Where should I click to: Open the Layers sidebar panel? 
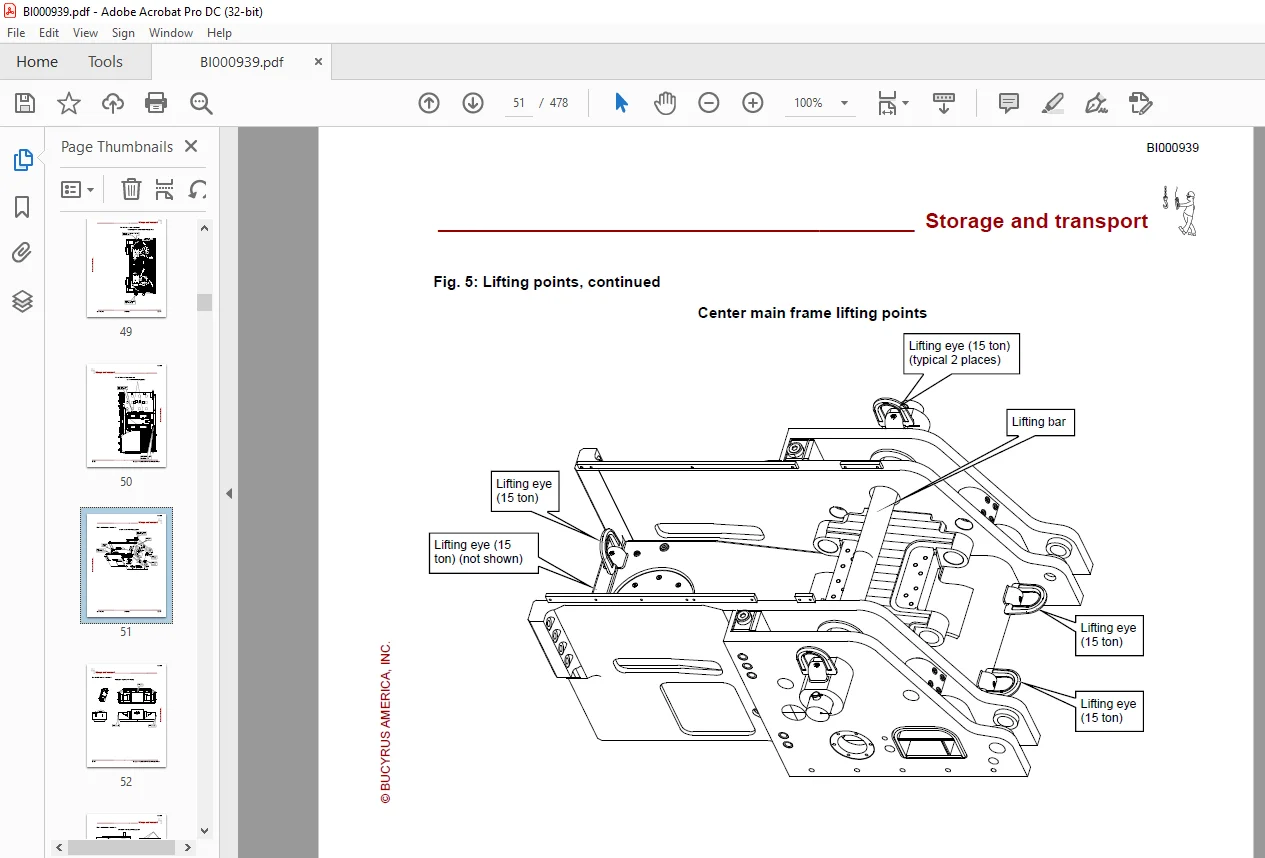click(x=22, y=300)
